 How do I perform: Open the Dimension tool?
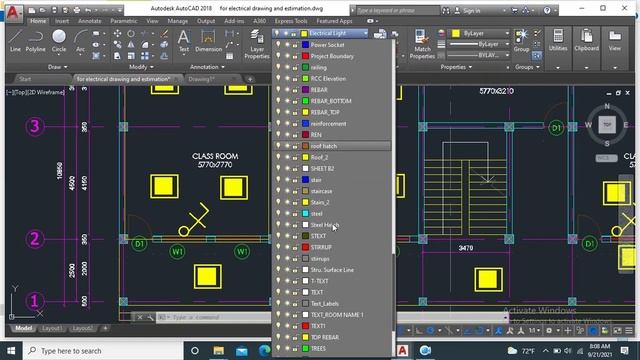click(x=208, y=41)
